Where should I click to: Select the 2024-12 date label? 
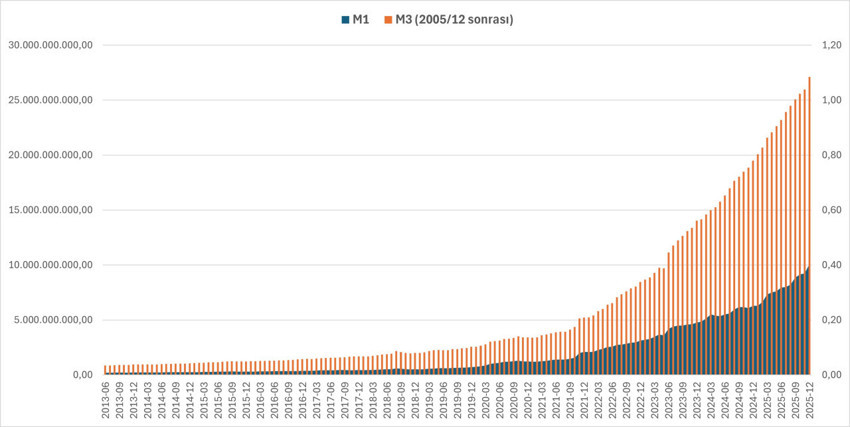point(754,399)
